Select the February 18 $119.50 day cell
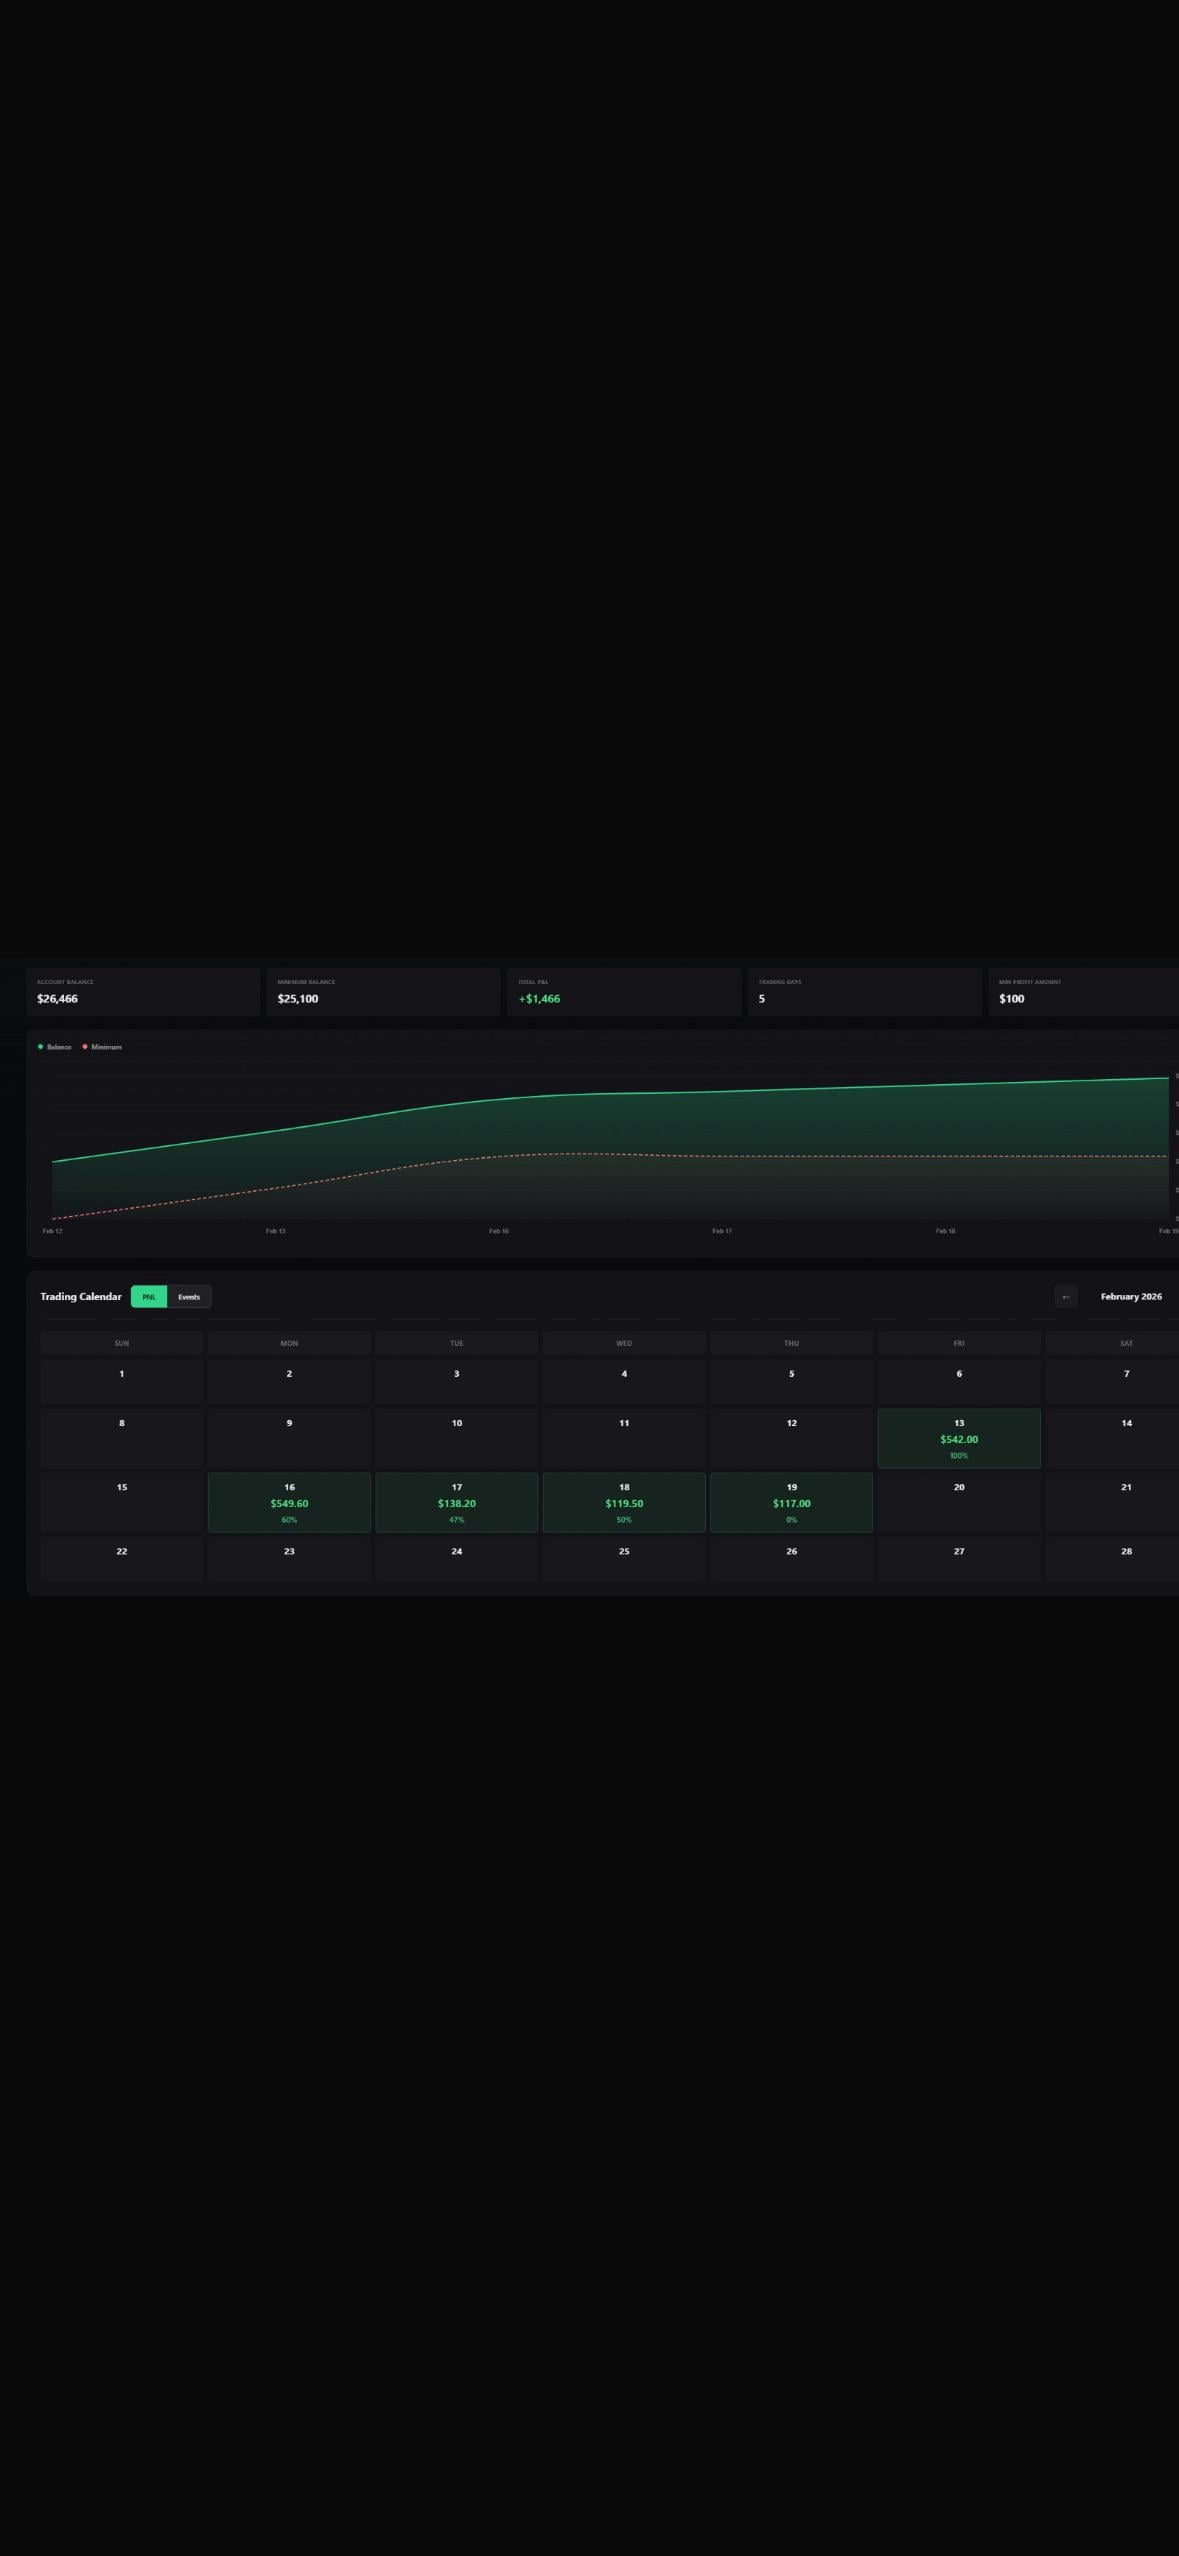Image resolution: width=1179 pixels, height=2556 pixels. (624, 1503)
